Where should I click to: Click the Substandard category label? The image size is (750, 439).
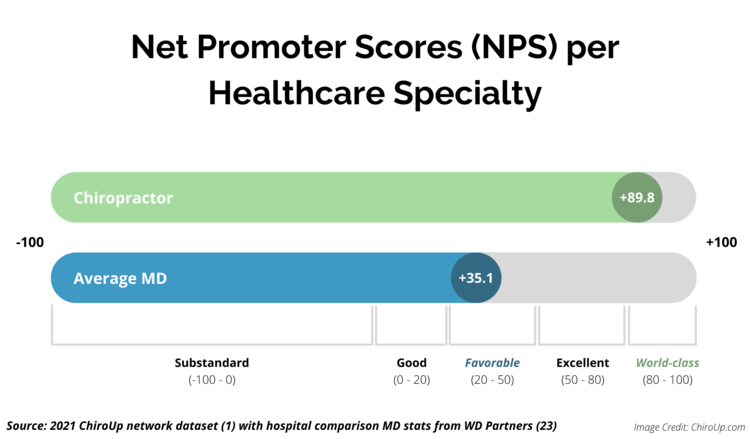pos(212,363)
